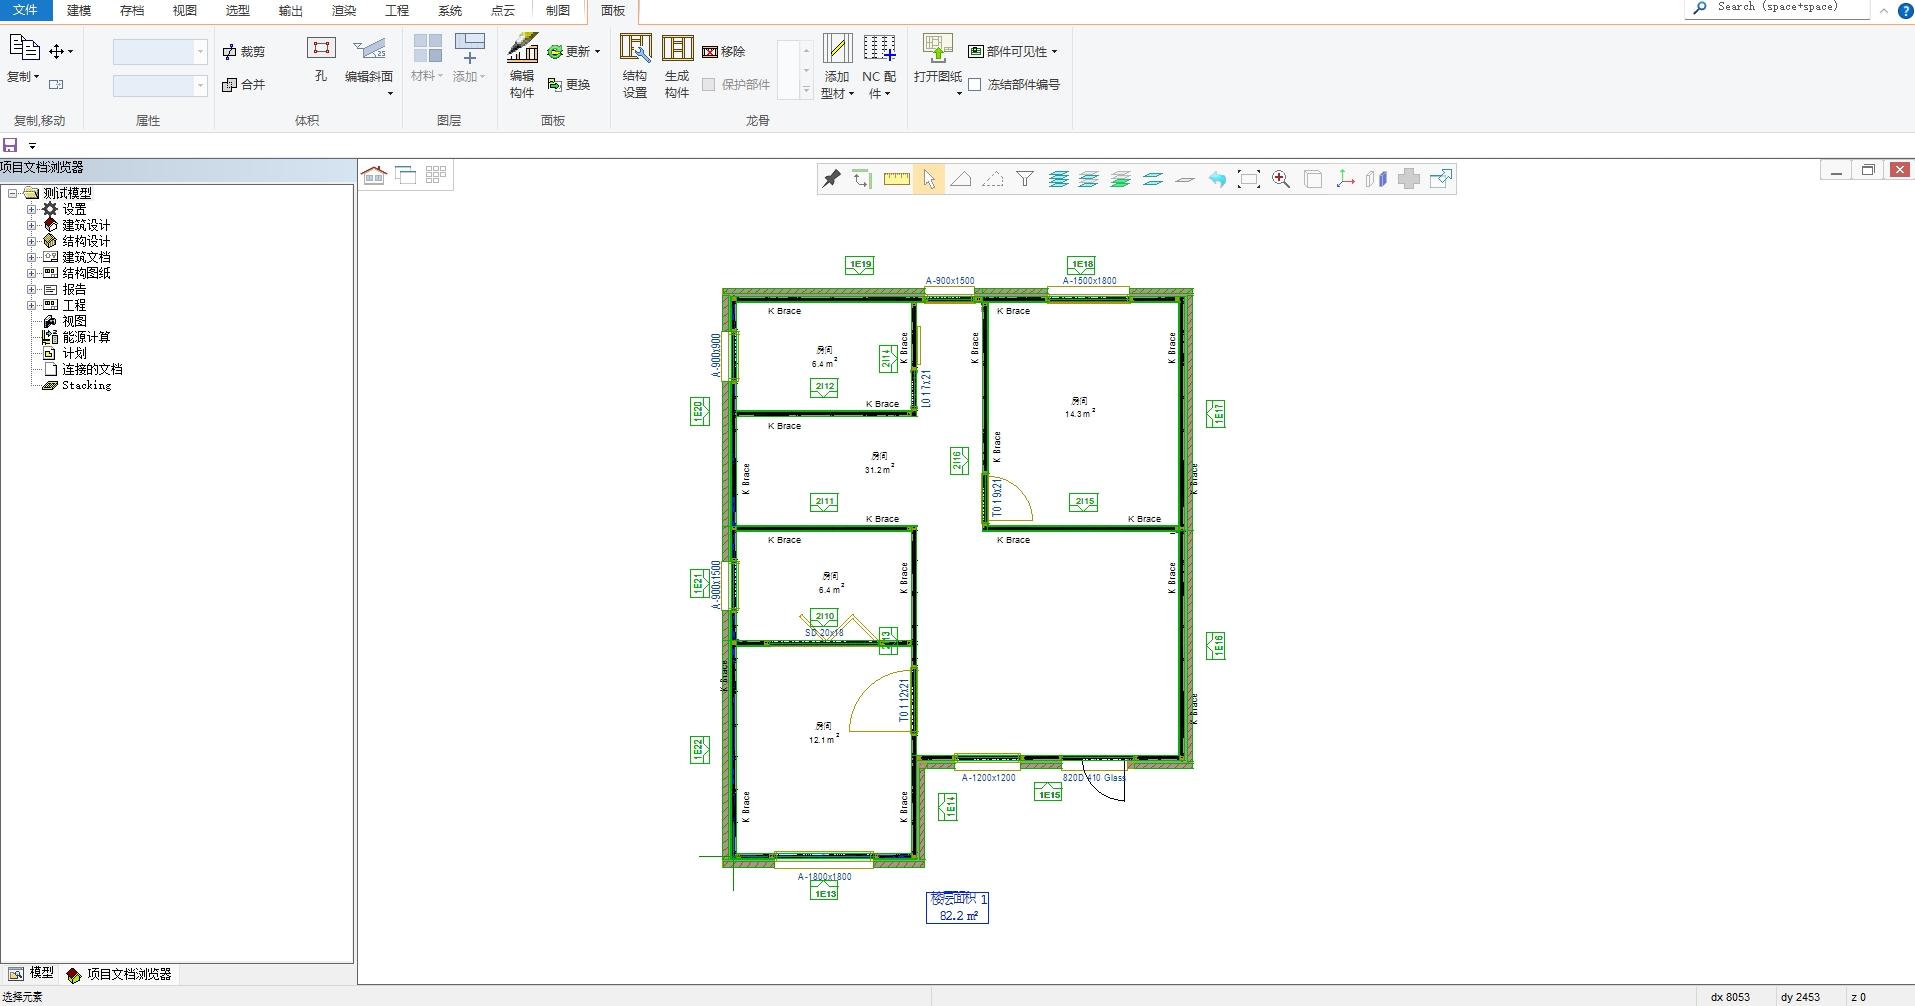Click the pin icon in view toolbar
Viewport: 1915px width, 1006px height.
click(x=831, y=179)
